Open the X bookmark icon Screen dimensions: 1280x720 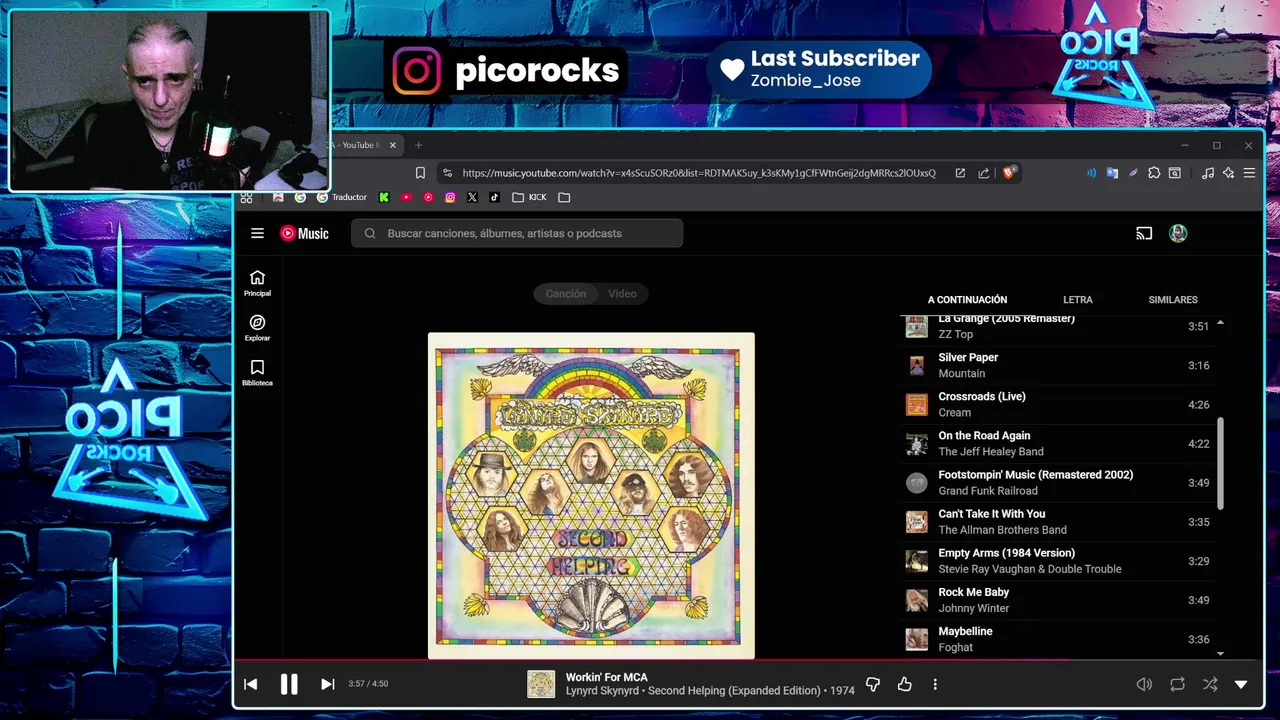472,197
